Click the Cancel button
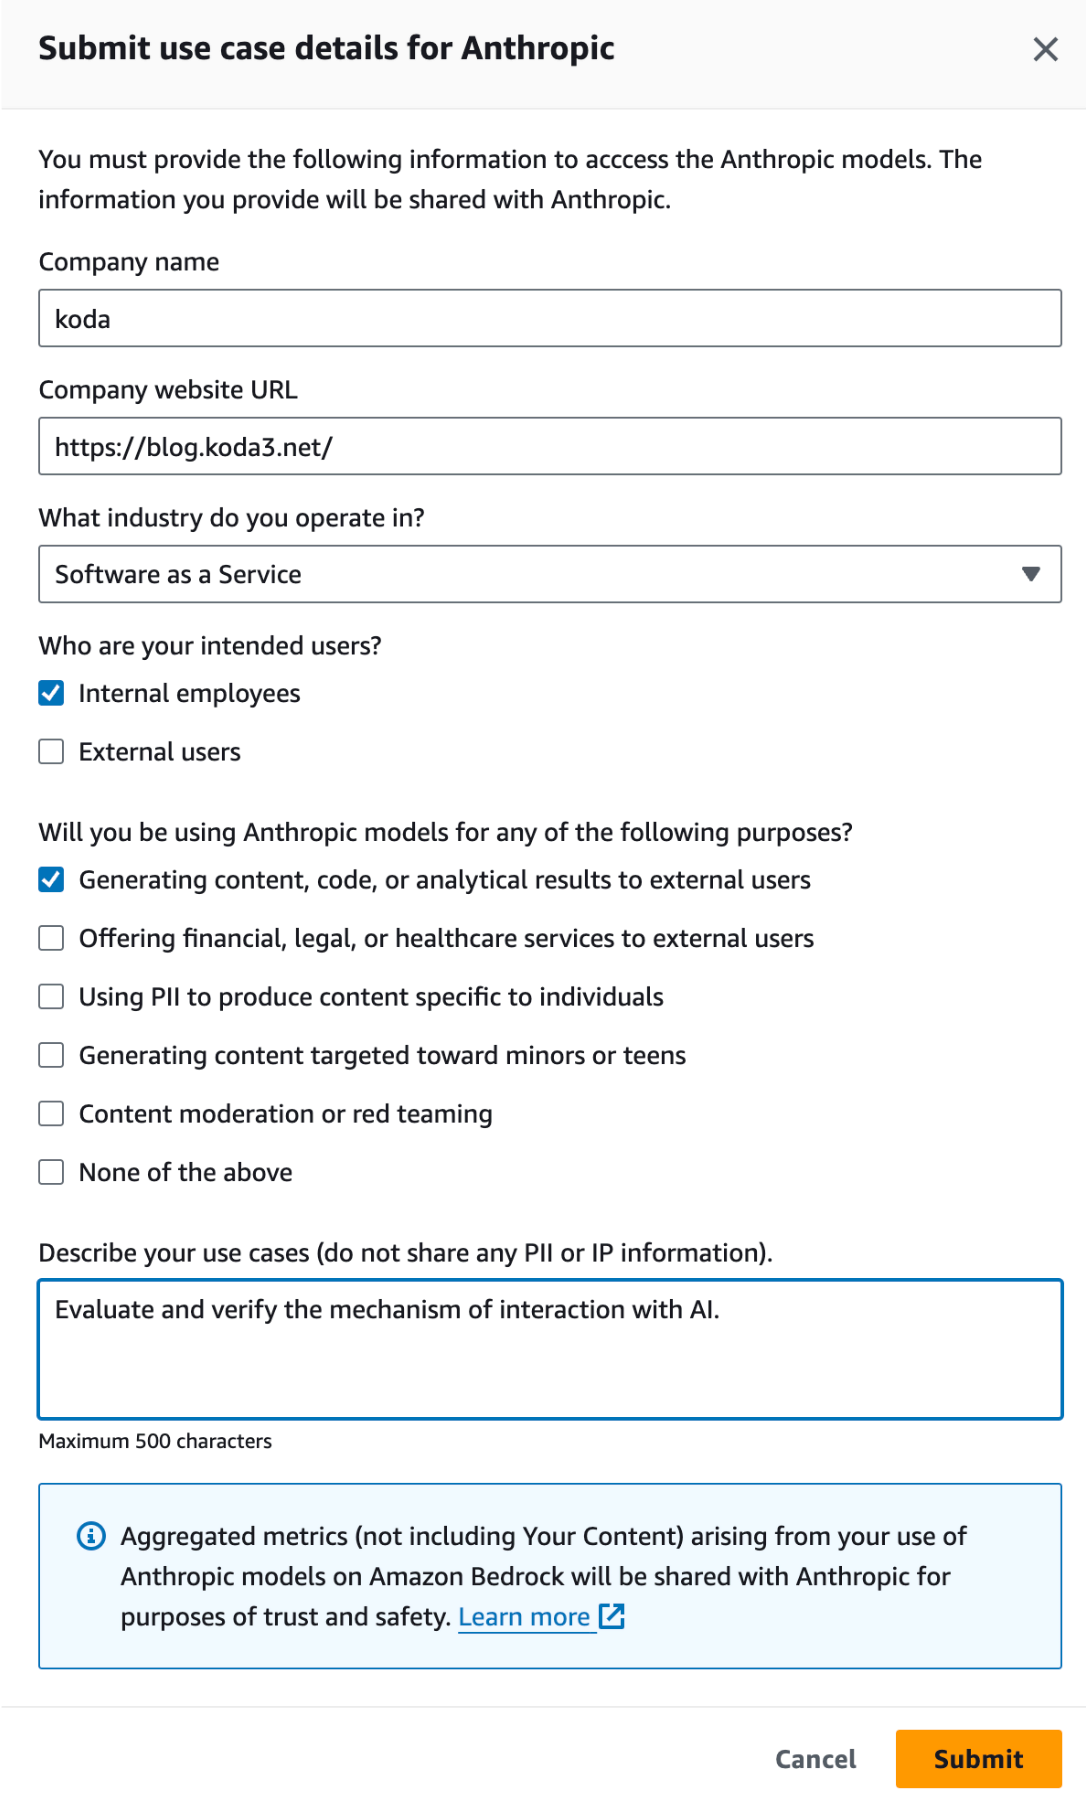 tap(815, 1759)
